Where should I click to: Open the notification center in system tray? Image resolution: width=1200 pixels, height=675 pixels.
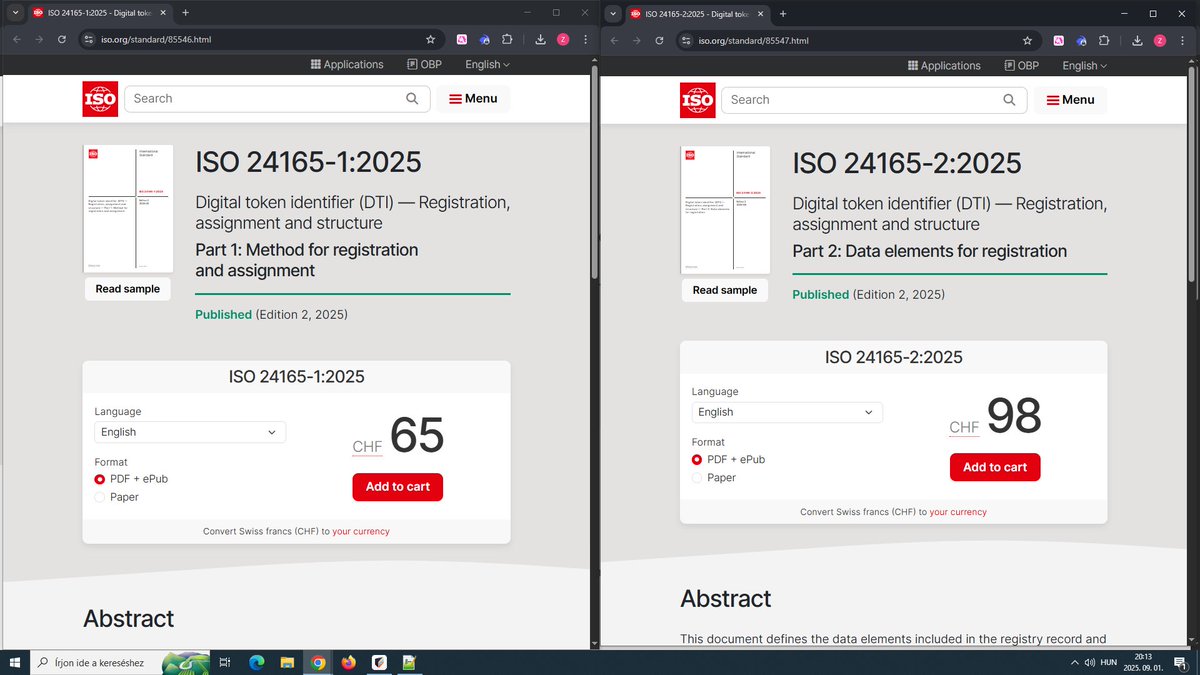coord(1180,663)
